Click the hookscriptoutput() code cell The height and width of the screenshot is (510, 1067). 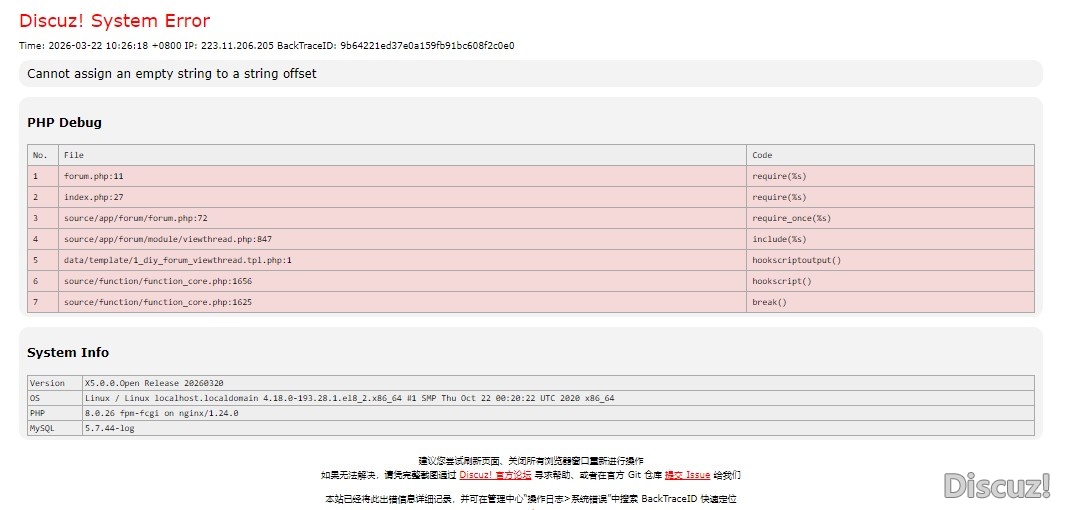click(890, 260)
